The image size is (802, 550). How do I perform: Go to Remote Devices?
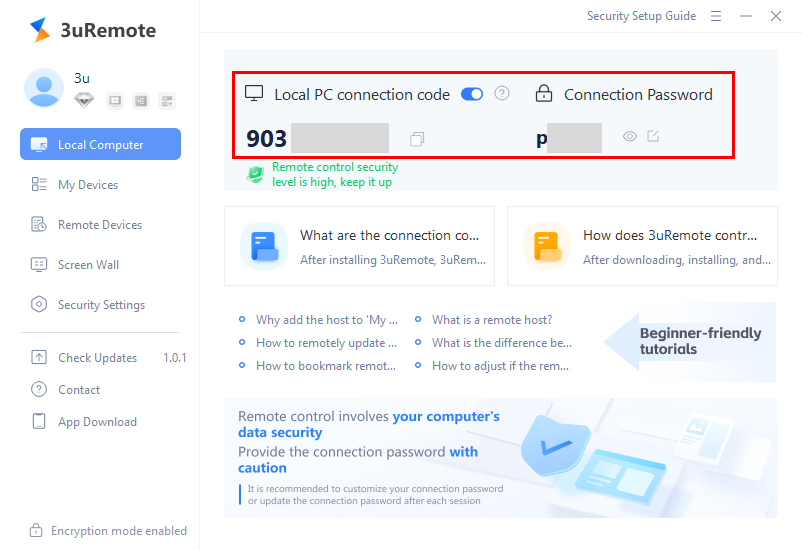point(100,225)
